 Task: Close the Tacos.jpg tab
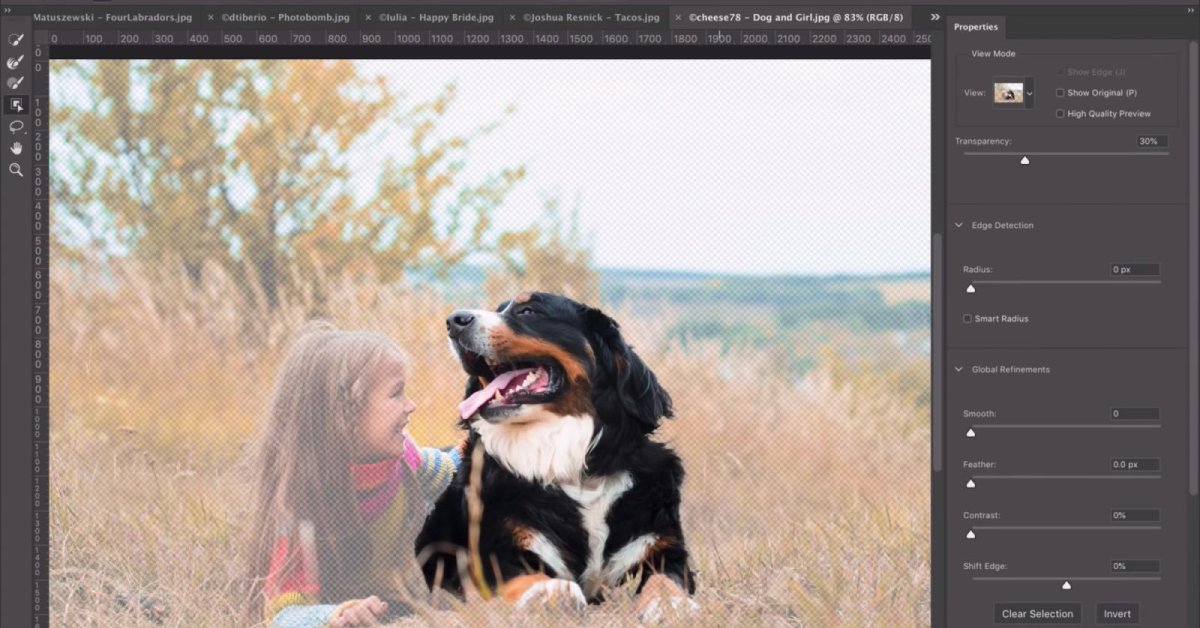click(513, 18)
